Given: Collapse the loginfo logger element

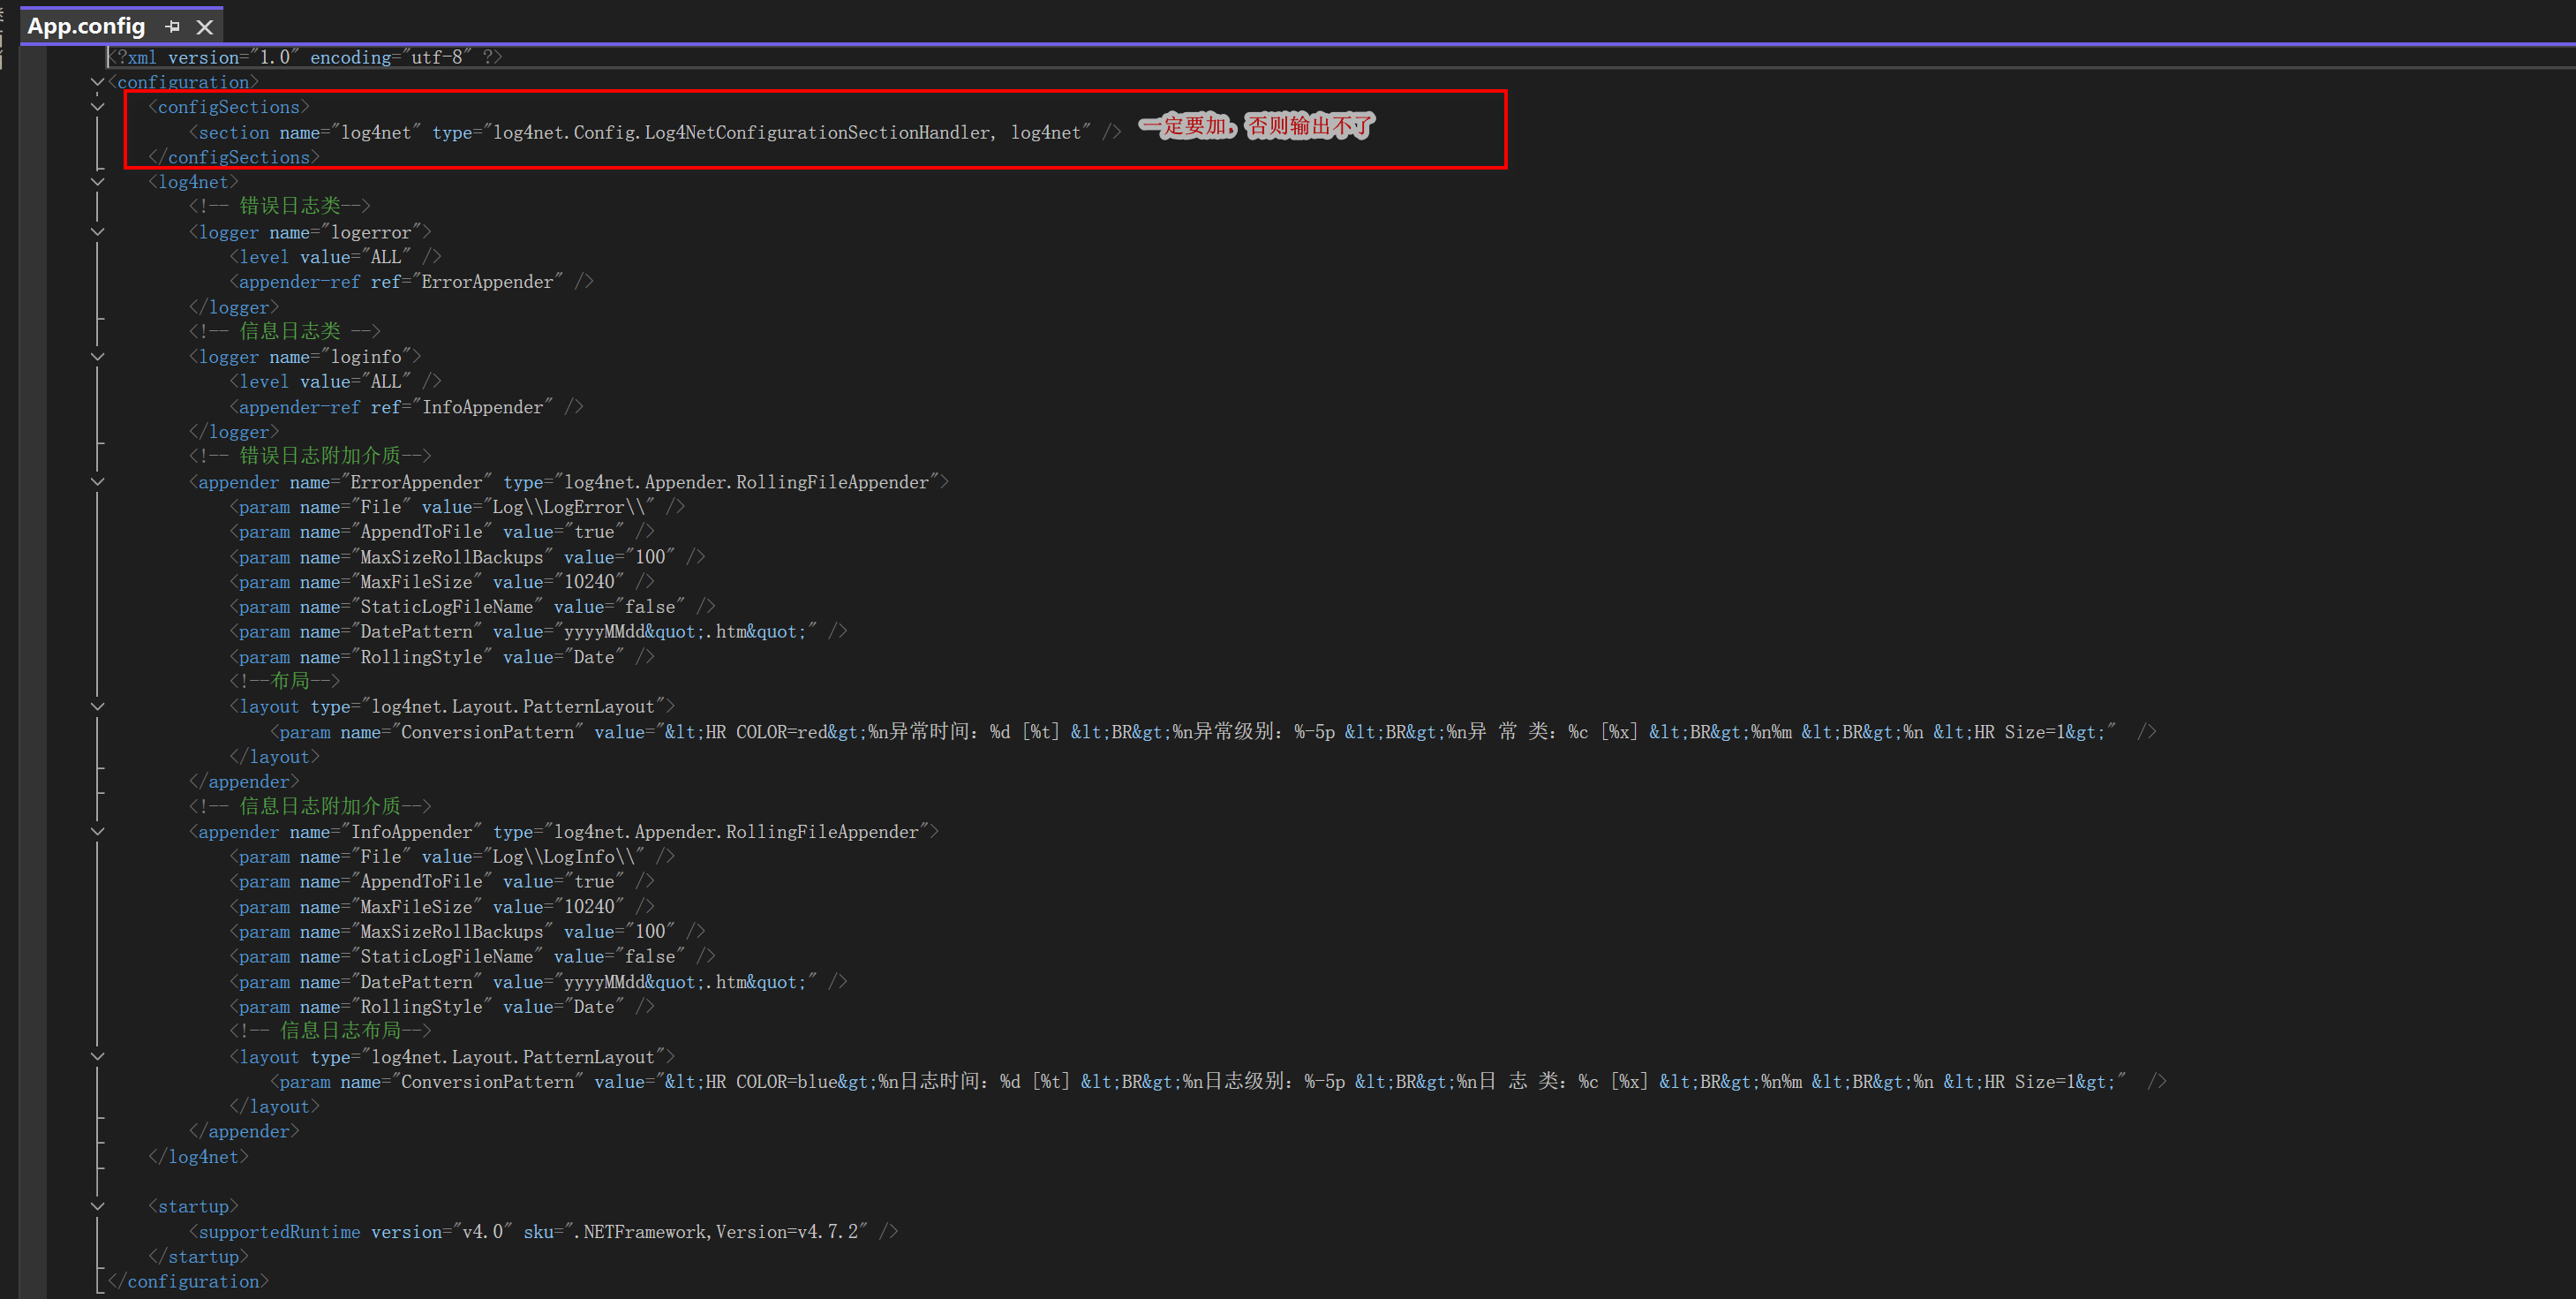Looking at the screenshot, I should (x=97, y=357).
